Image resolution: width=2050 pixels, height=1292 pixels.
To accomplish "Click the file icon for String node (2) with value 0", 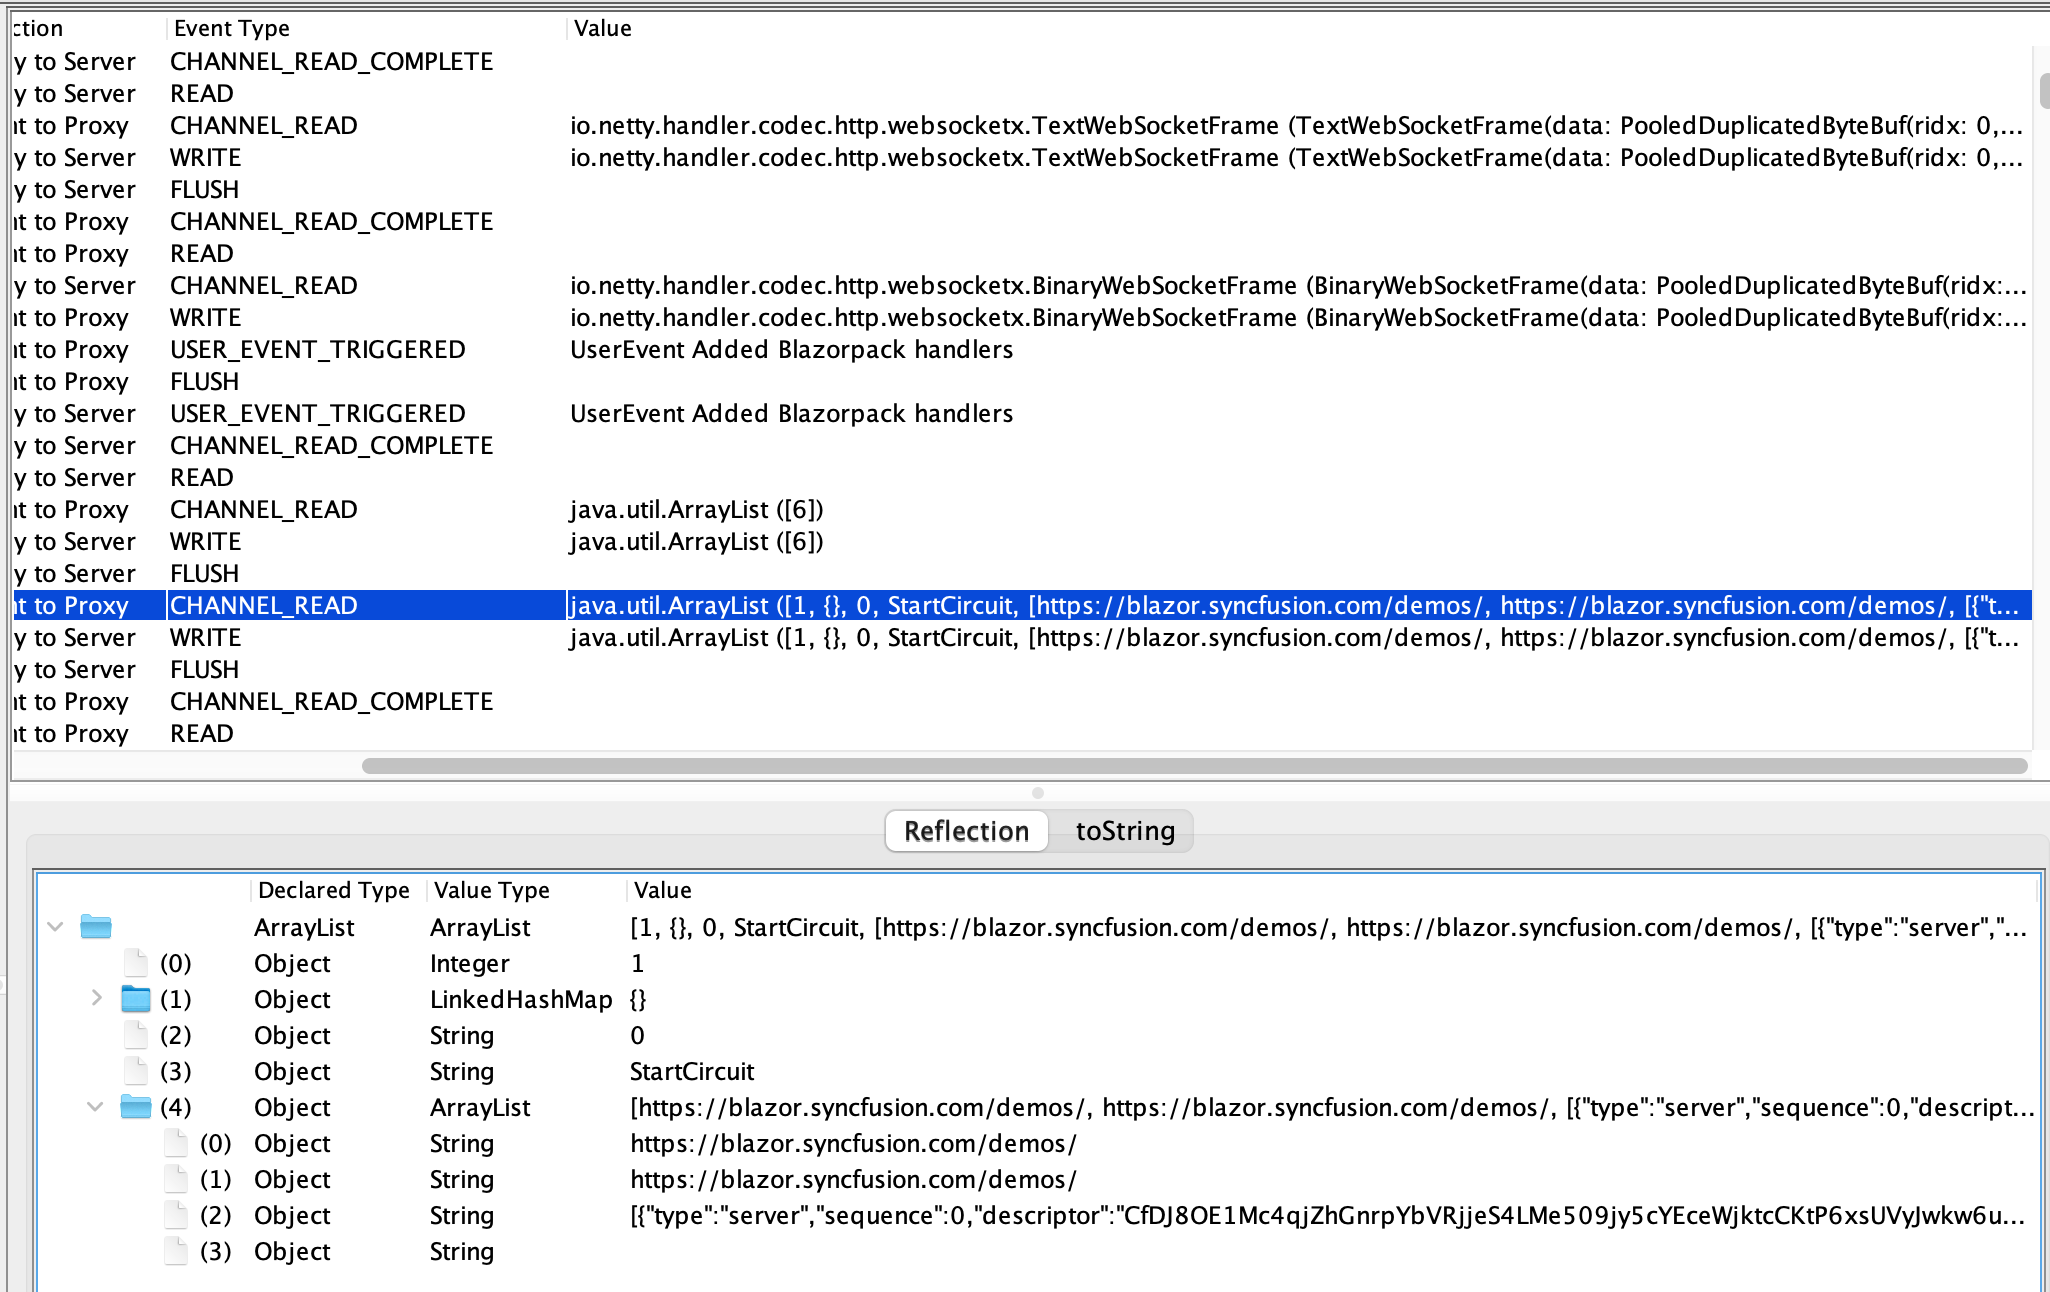I will pyautogui.click(x=135, y=1035).
